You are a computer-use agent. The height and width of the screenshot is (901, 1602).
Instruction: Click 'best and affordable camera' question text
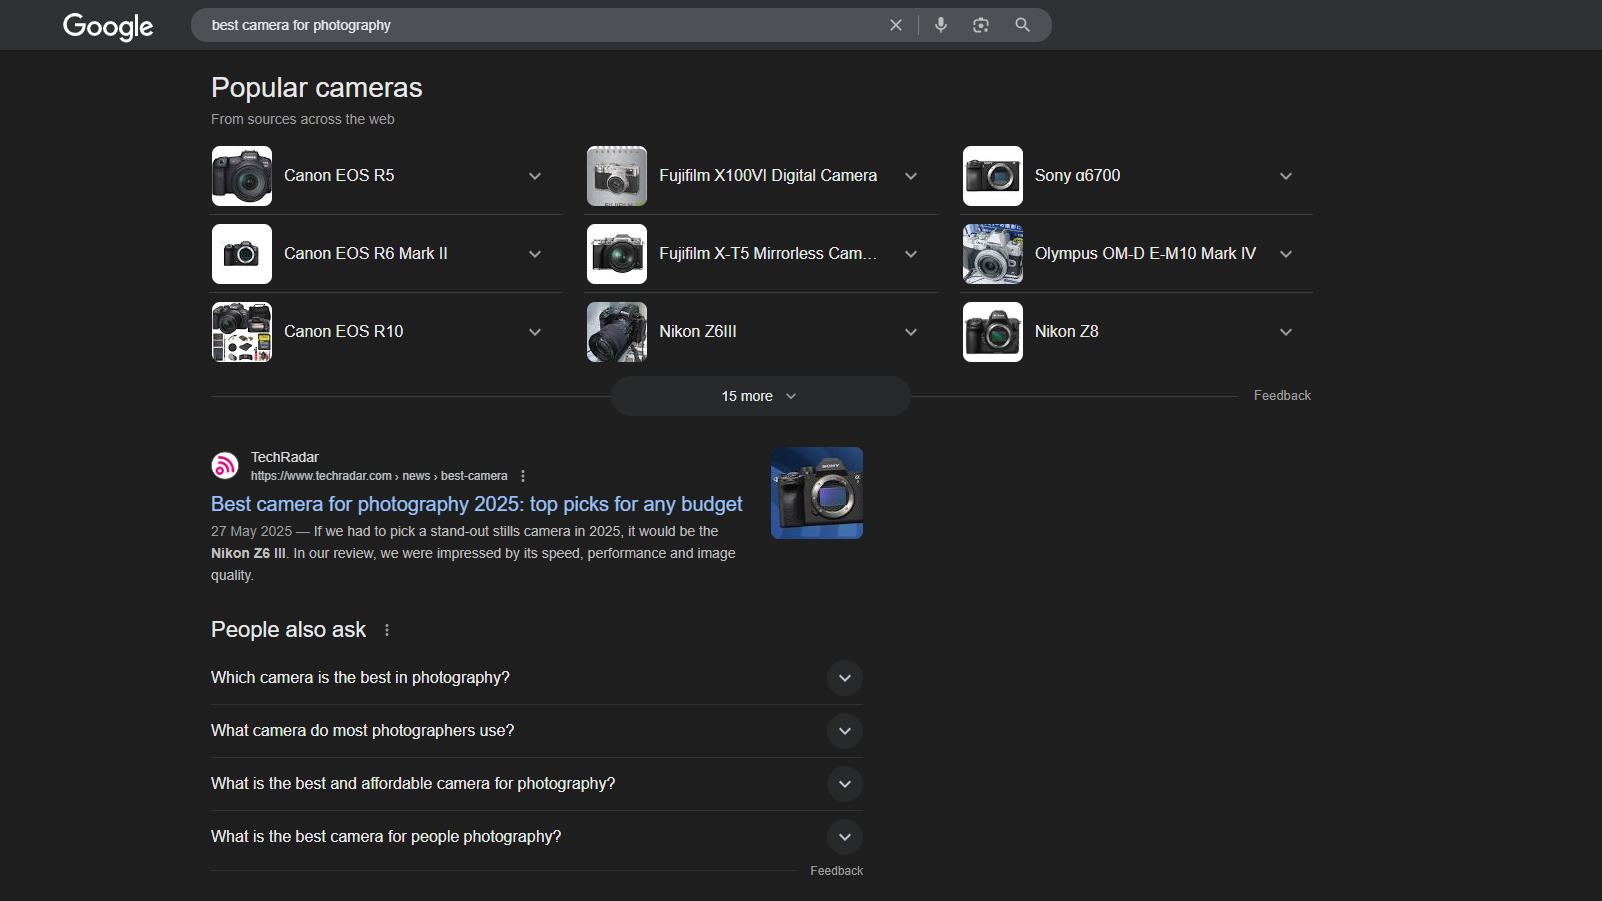[413, 784]
